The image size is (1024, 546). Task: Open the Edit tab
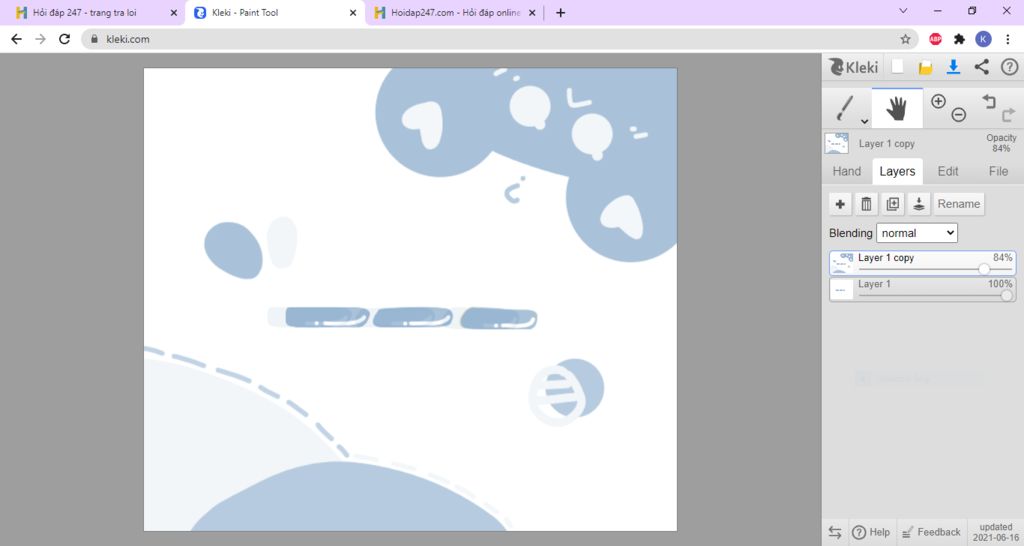click(948, 171)
